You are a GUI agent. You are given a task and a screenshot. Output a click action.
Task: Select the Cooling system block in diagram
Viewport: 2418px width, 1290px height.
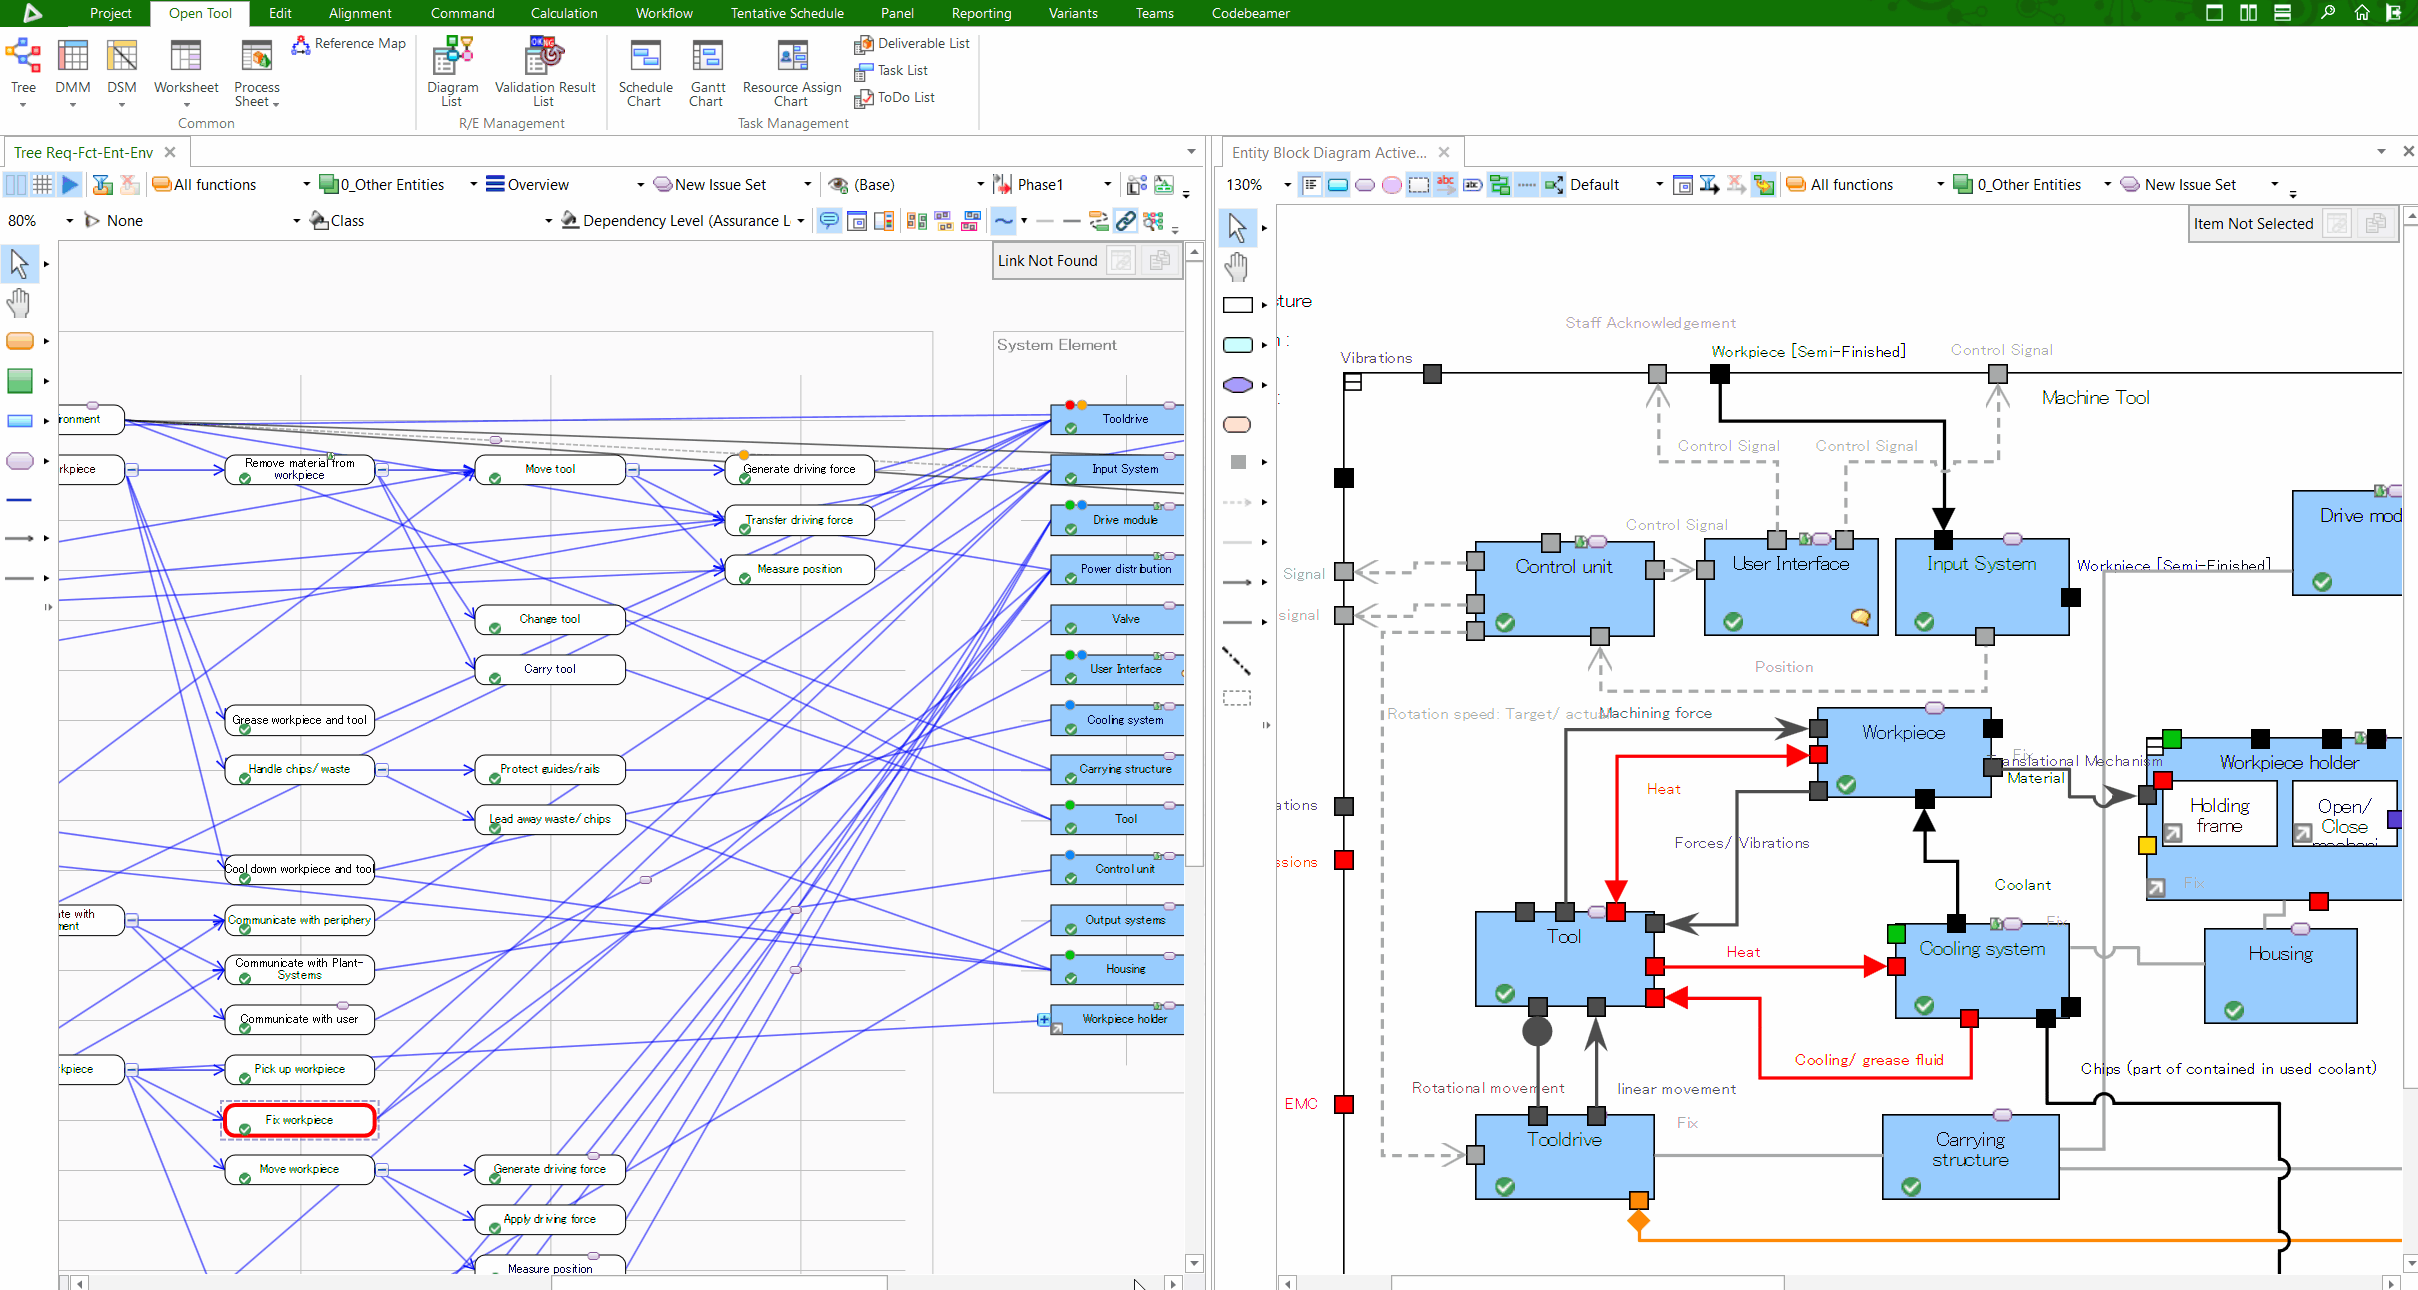click(1982, 971)
